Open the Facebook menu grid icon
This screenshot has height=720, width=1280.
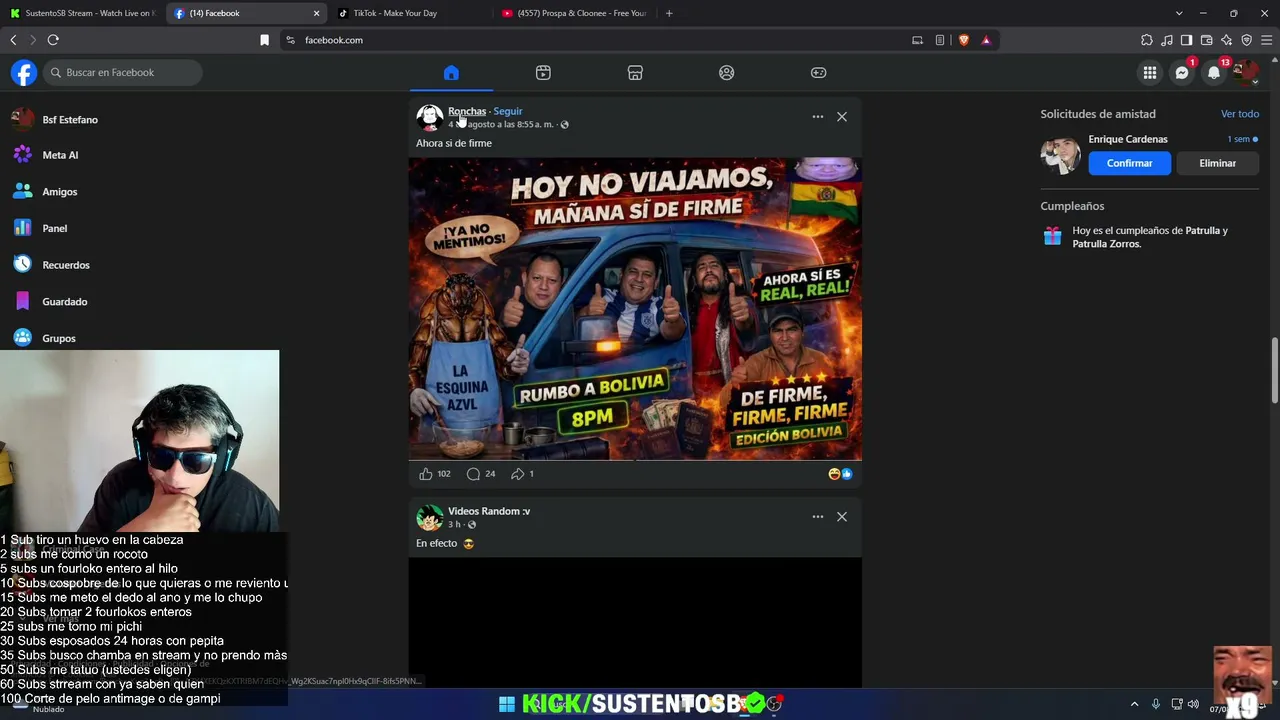click(1150, 72)
